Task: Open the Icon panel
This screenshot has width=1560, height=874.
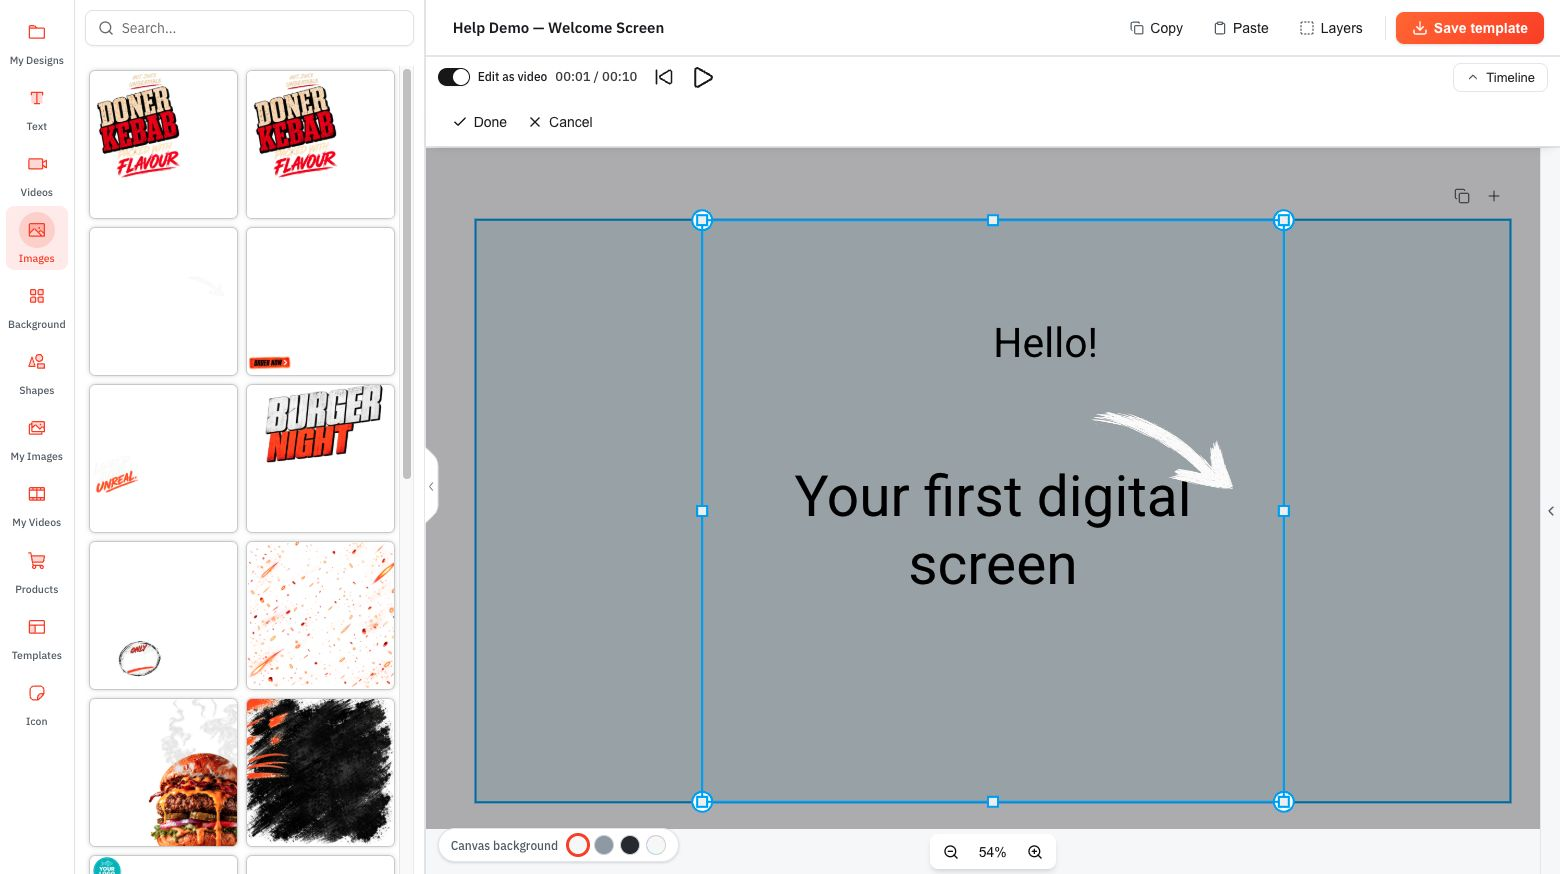Action: pos(37,704)
